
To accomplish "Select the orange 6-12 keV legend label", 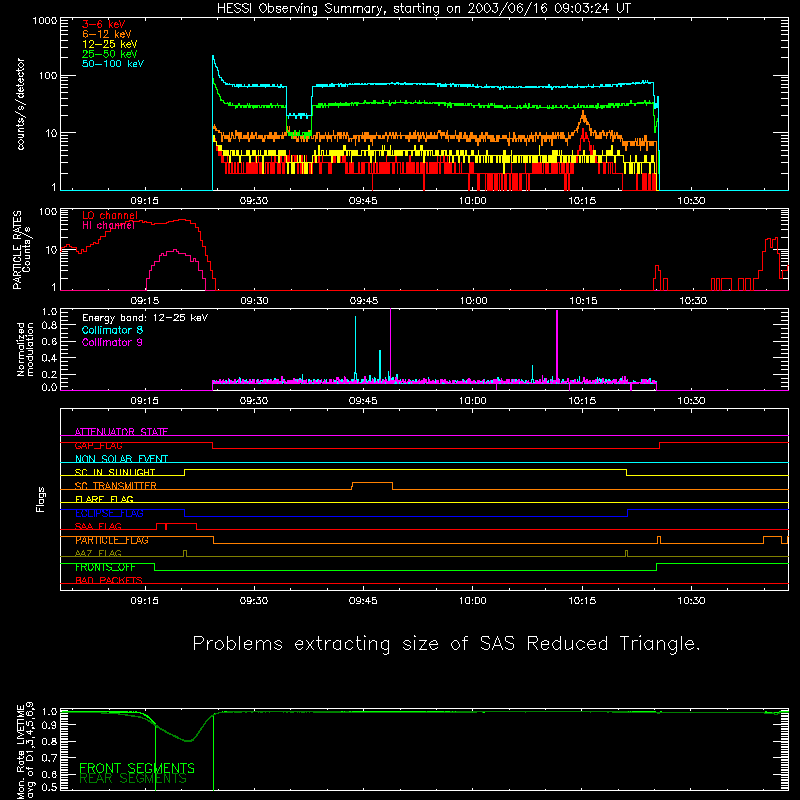I will tap(107, 34).
